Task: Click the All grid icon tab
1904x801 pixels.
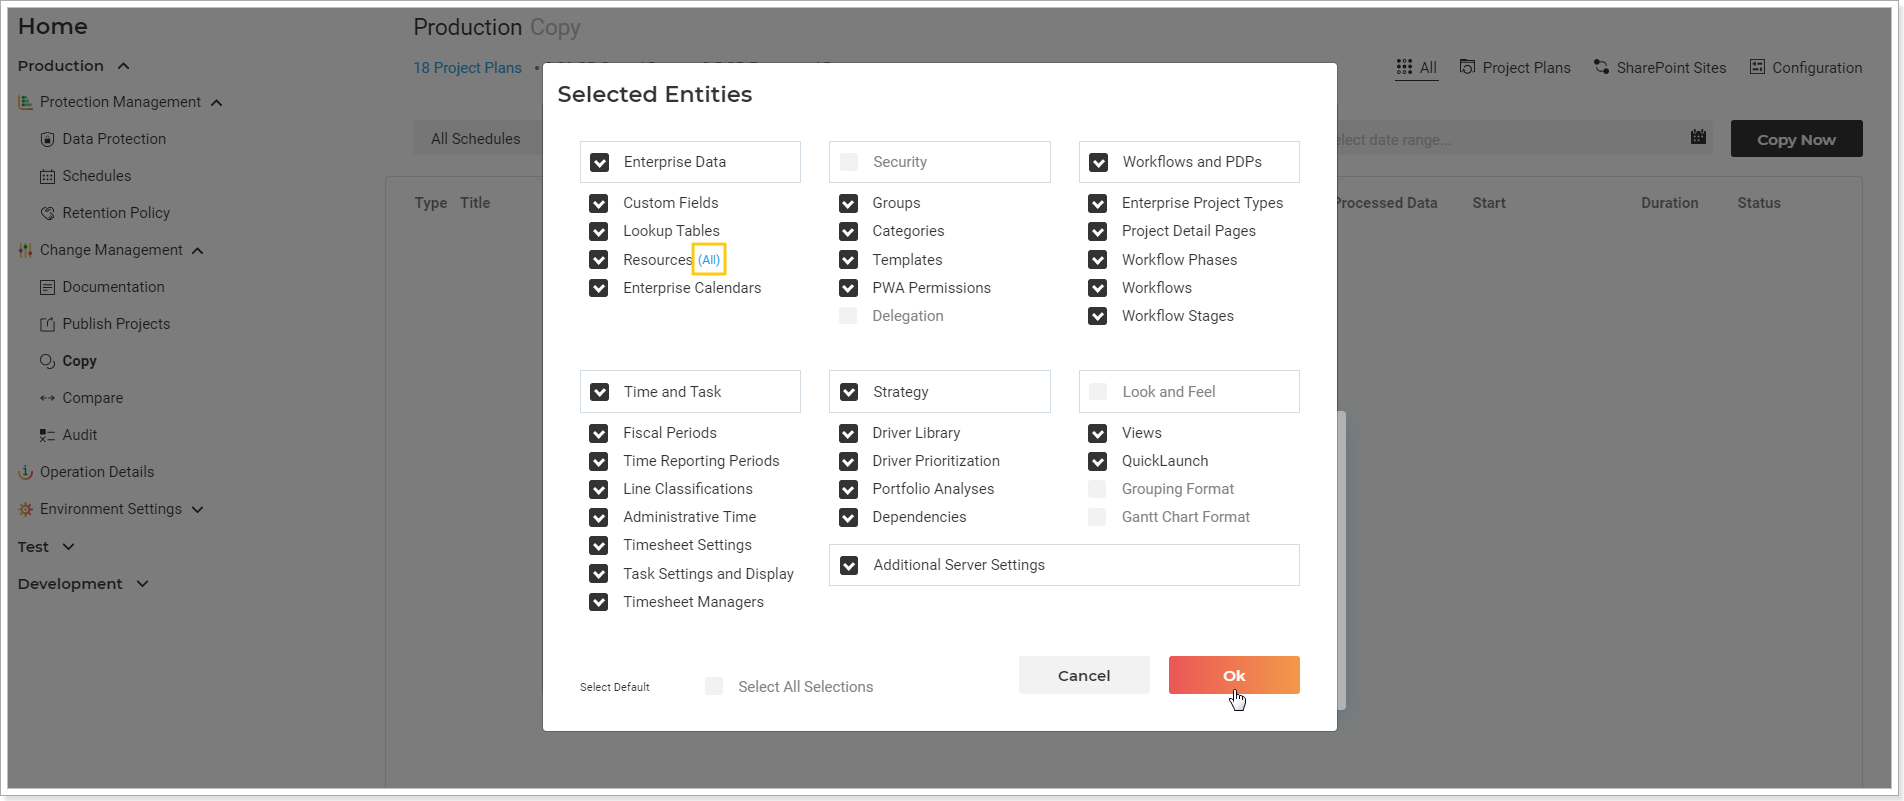Action: [x=1404, y=66]
